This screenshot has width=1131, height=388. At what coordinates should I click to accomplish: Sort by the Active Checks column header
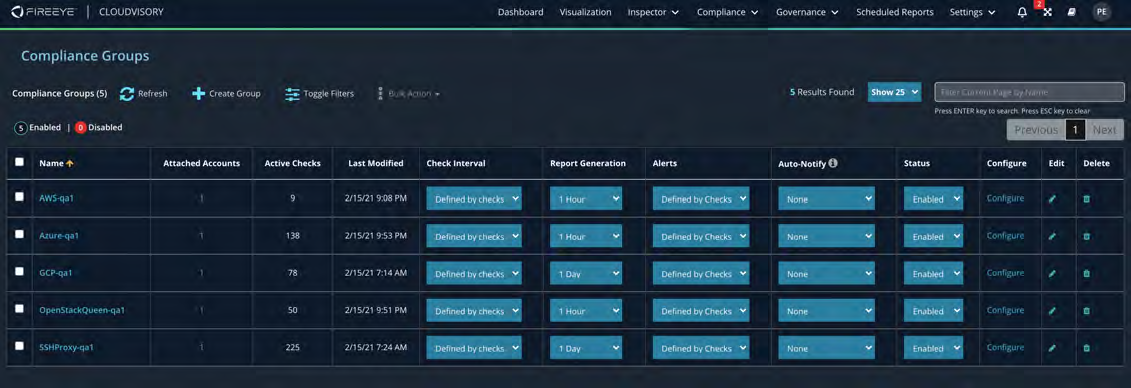pos(292,164)
